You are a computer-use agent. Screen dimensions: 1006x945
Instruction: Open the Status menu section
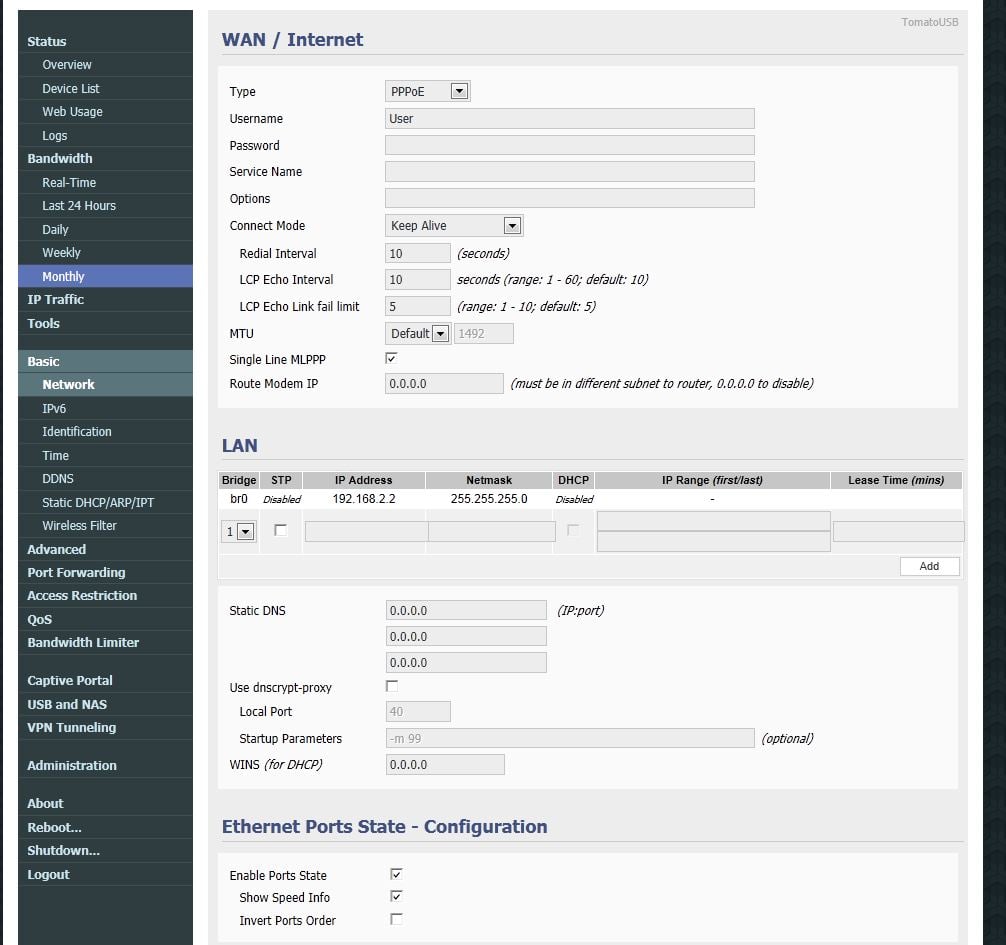tap(47, 41)
